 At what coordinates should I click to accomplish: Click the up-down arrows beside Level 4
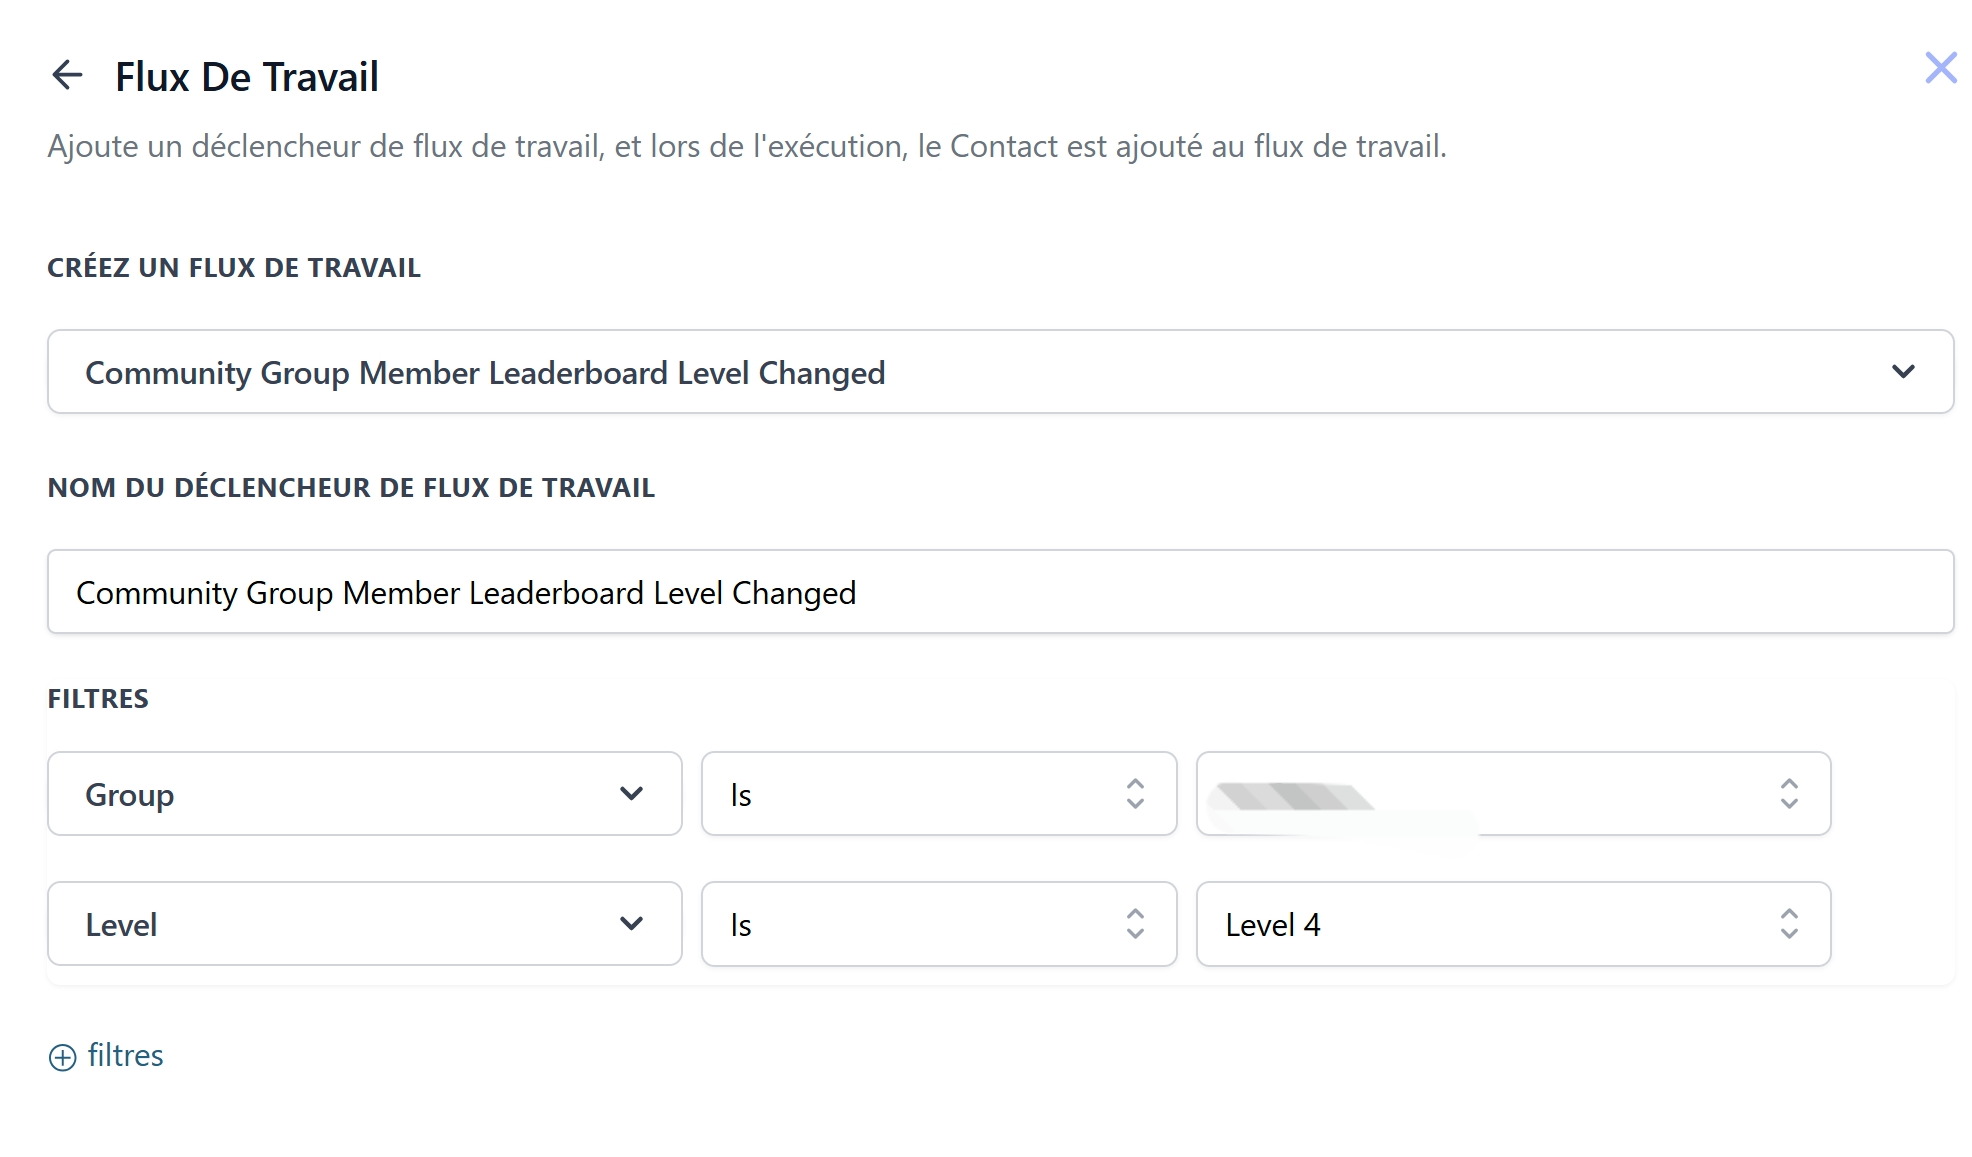[1789, 924]
